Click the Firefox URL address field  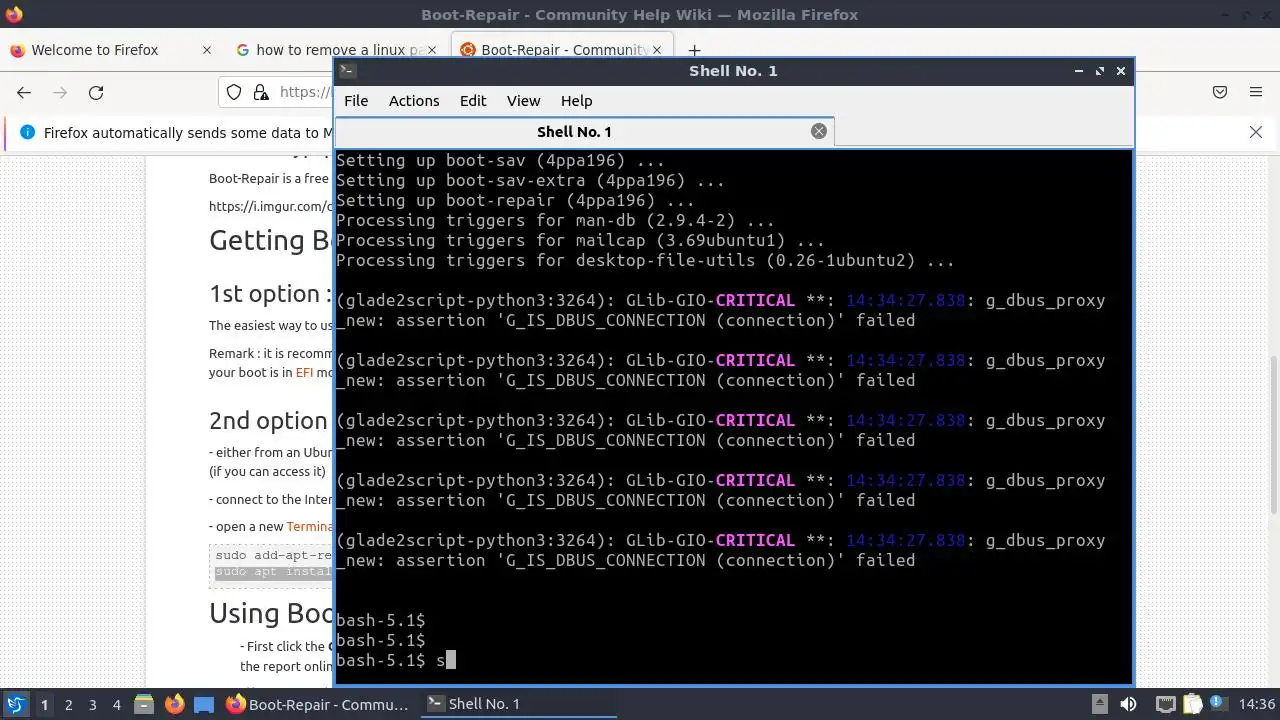tap(306, 92)
